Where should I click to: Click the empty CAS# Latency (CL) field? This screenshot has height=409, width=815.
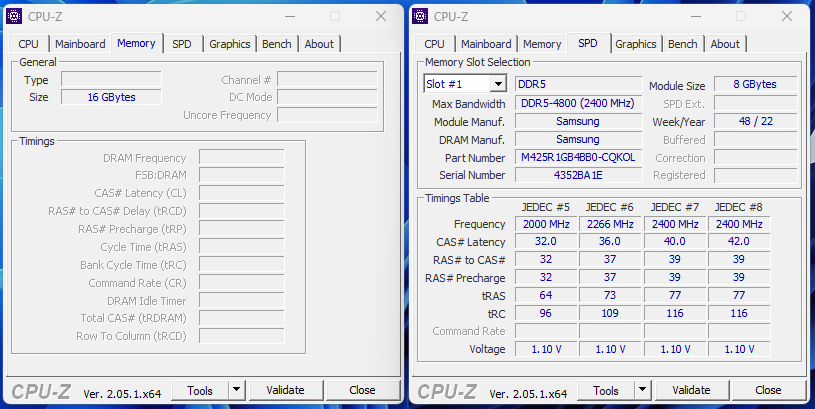pos(242,193)
